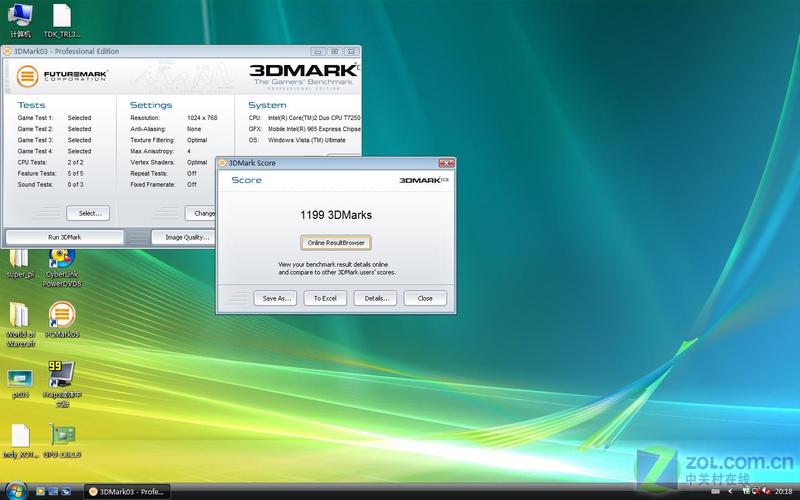Click the Show Desktop quick launch icon
The image size is (800, 500).
(x=53, y=492)
